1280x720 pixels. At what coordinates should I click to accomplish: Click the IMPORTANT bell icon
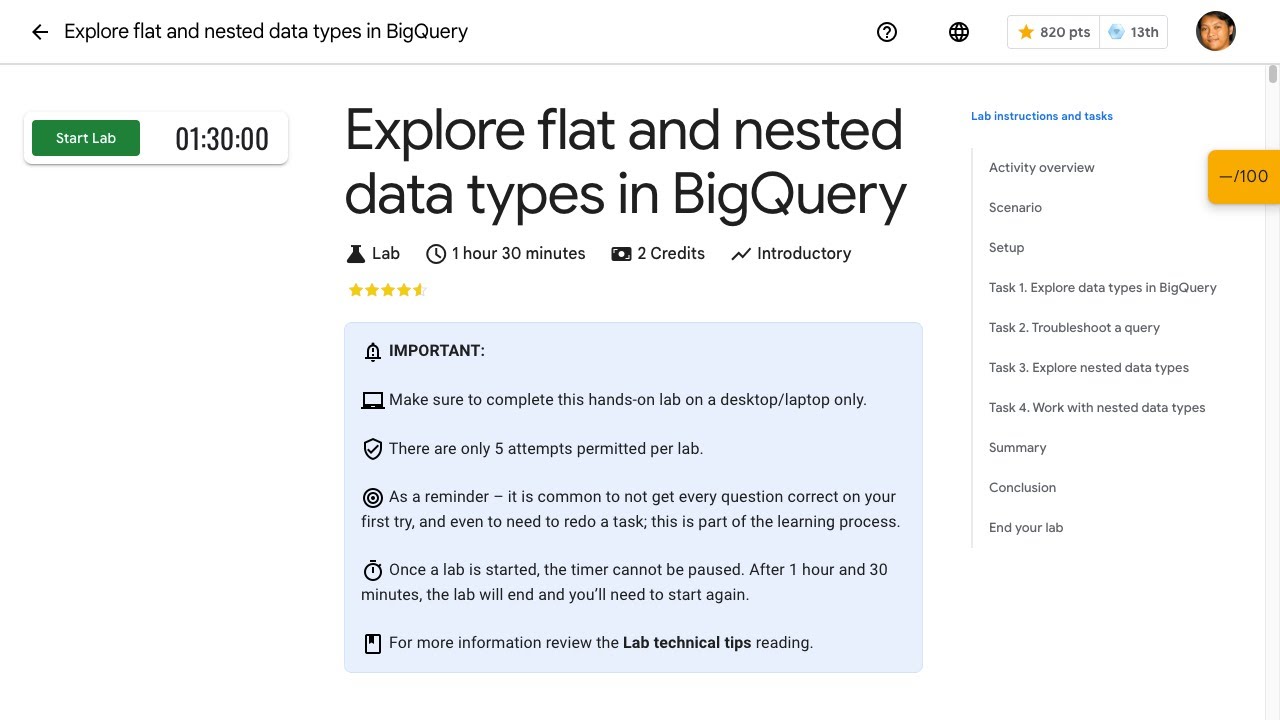click(x=373, y=351)
